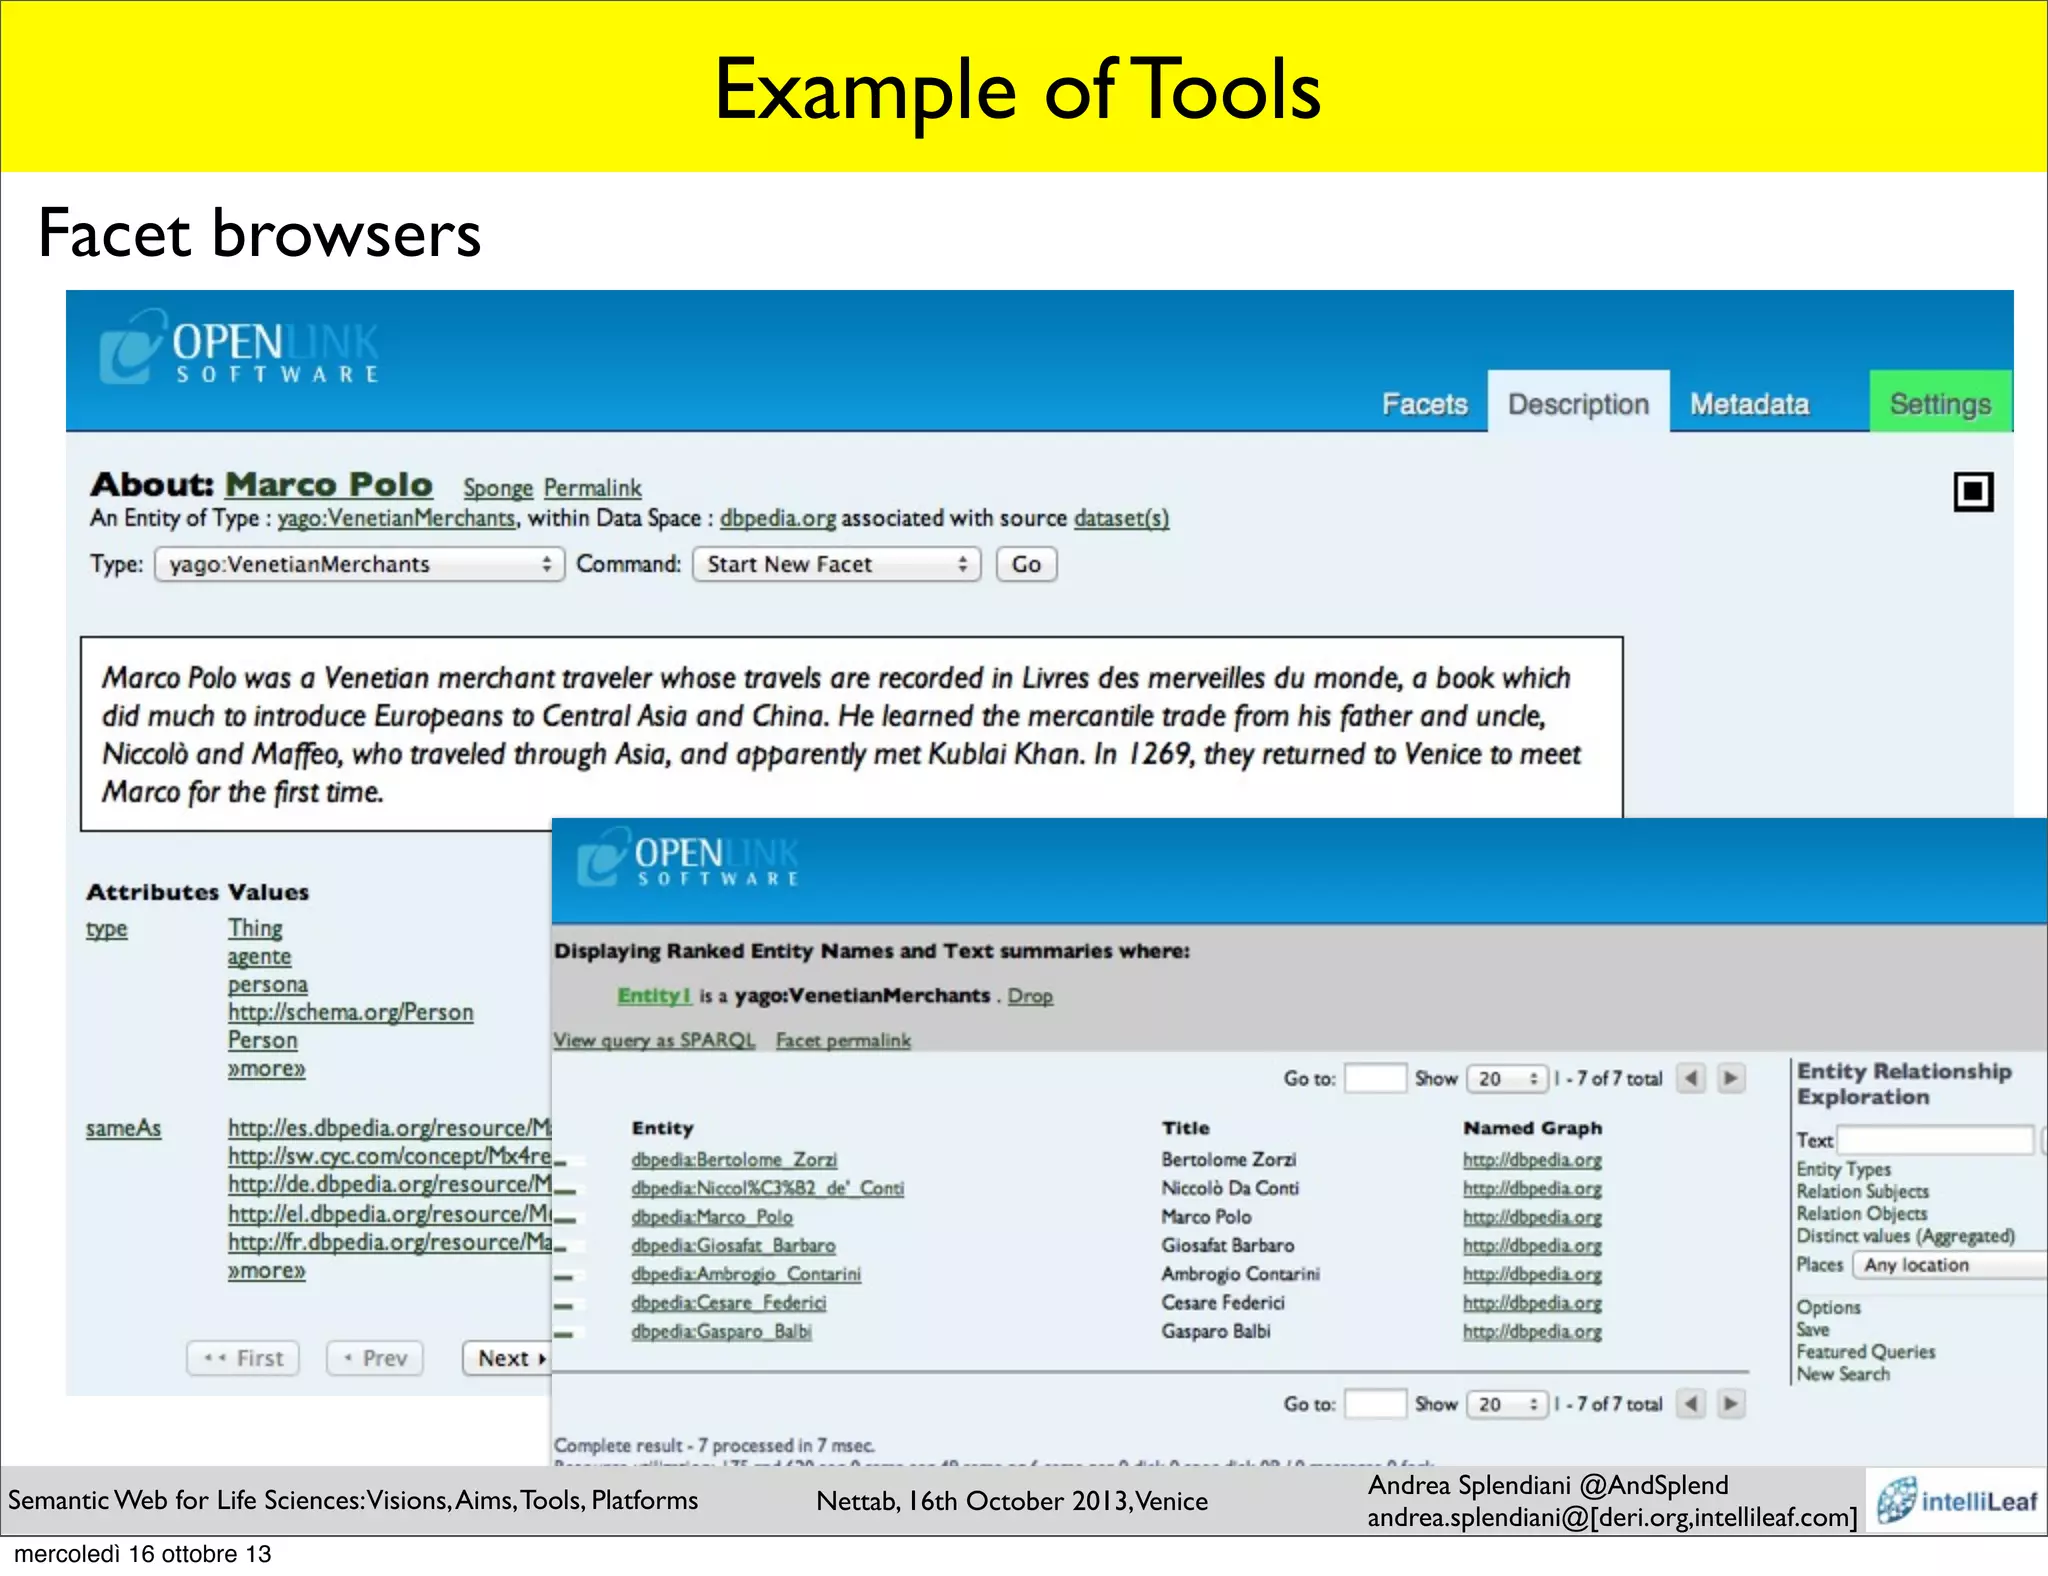Click the Permalink link next to Sponge
This screenshot has width=2048, height=1576.
(592, 488)
